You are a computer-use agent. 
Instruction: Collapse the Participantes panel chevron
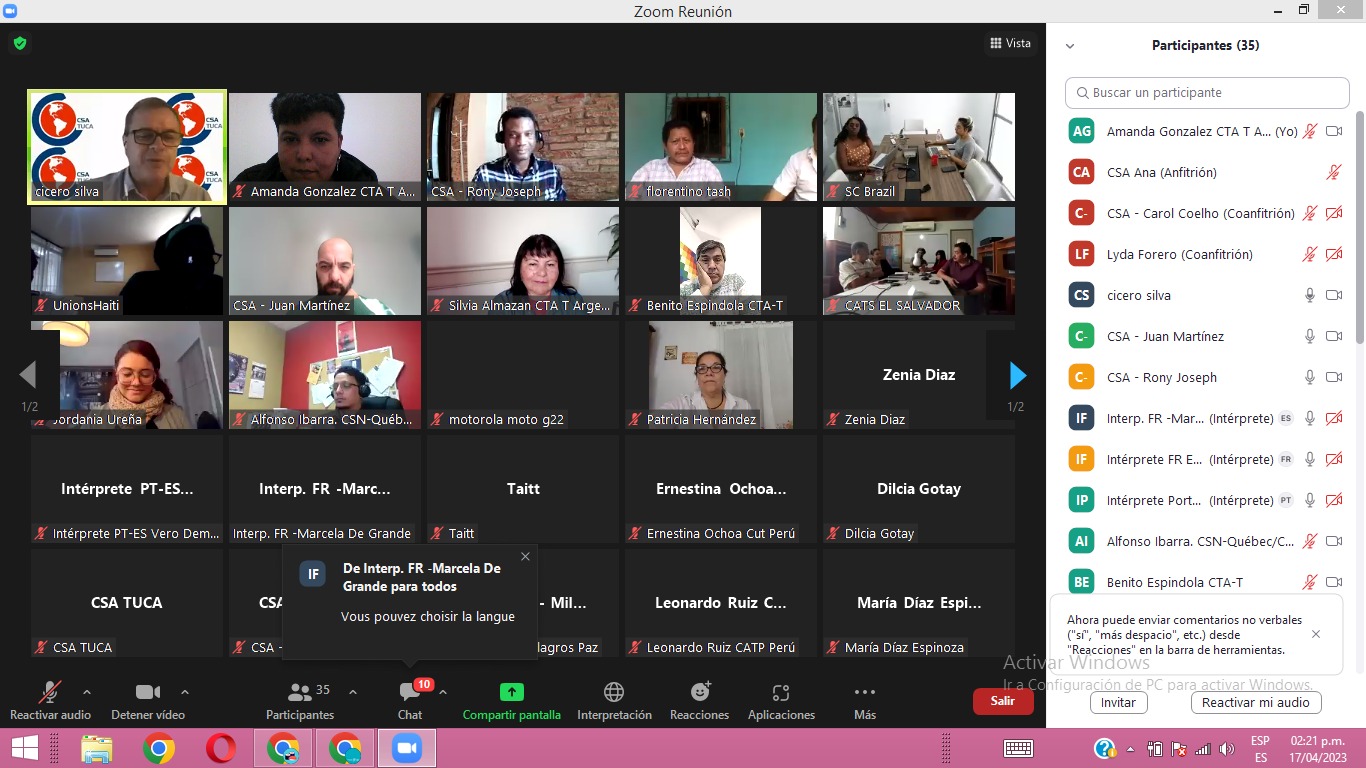click(1070, 46)
